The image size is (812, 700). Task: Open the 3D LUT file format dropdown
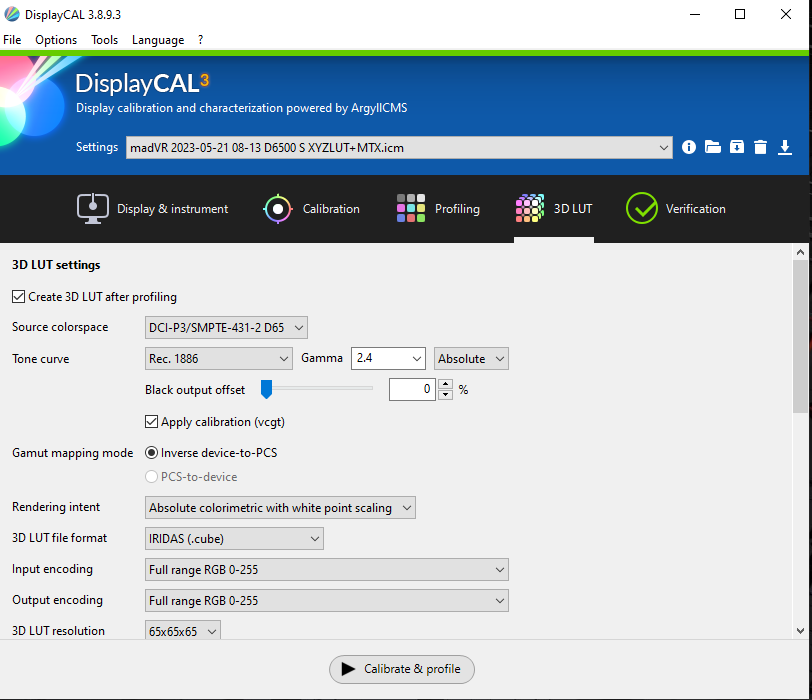pos(234,538)
